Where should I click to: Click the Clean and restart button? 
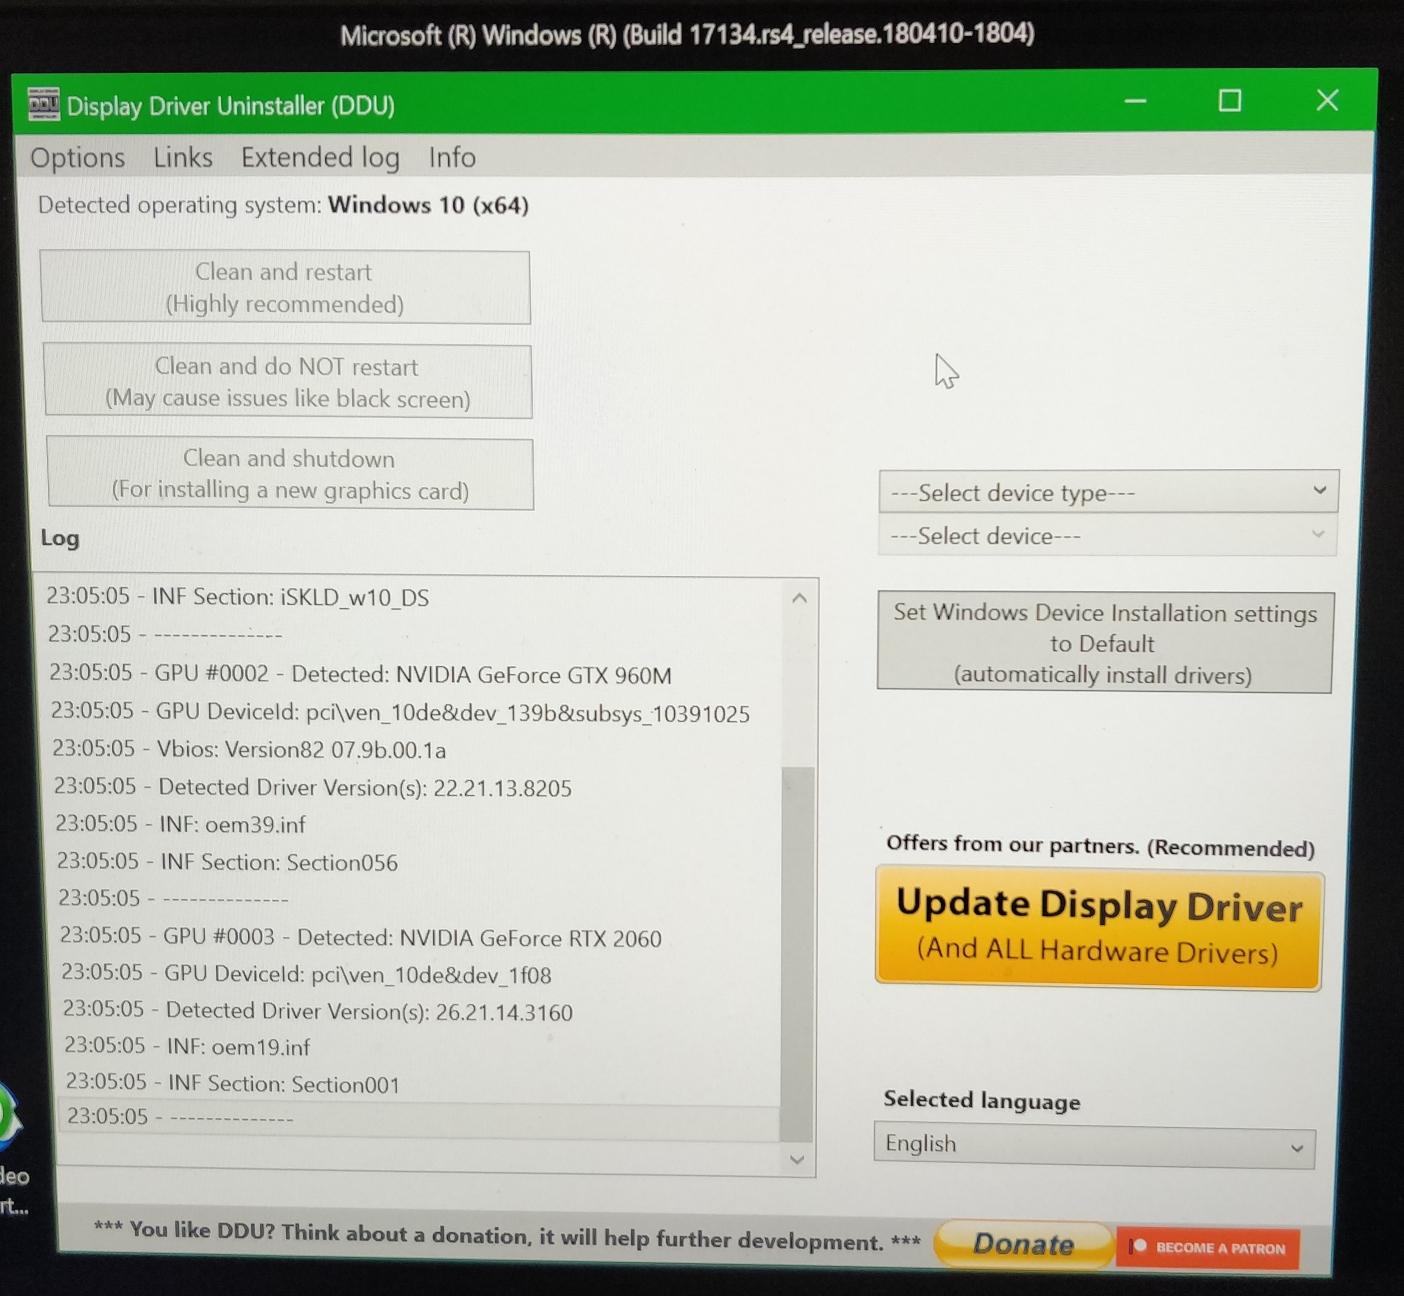pyautogui.click(x=285, y=287)
